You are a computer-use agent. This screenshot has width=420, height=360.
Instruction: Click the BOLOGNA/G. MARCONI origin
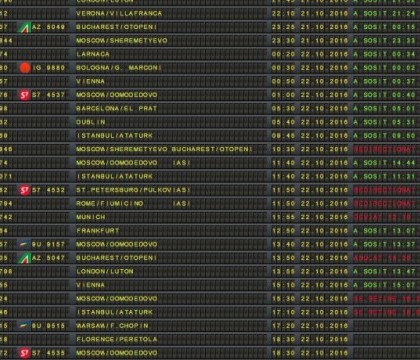tap(119, 68)
